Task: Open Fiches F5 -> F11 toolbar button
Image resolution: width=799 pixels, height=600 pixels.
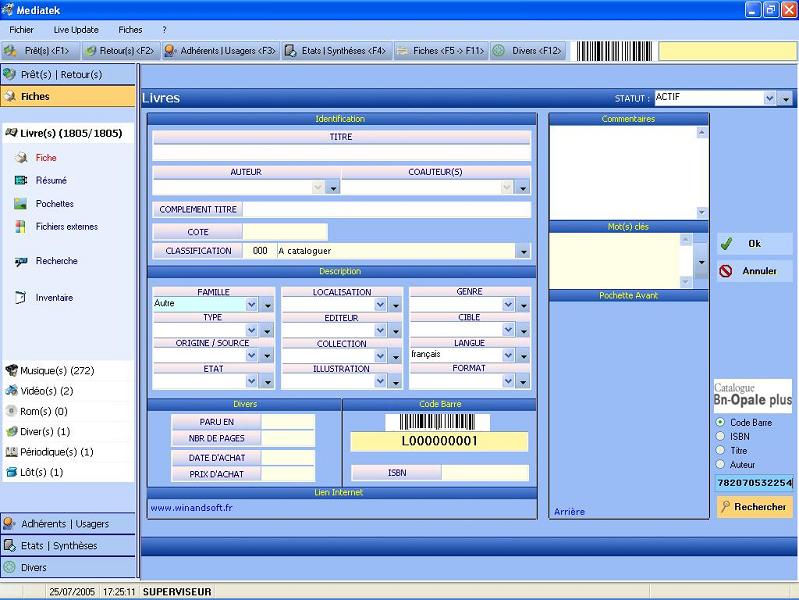Action: tap(441, 51)
